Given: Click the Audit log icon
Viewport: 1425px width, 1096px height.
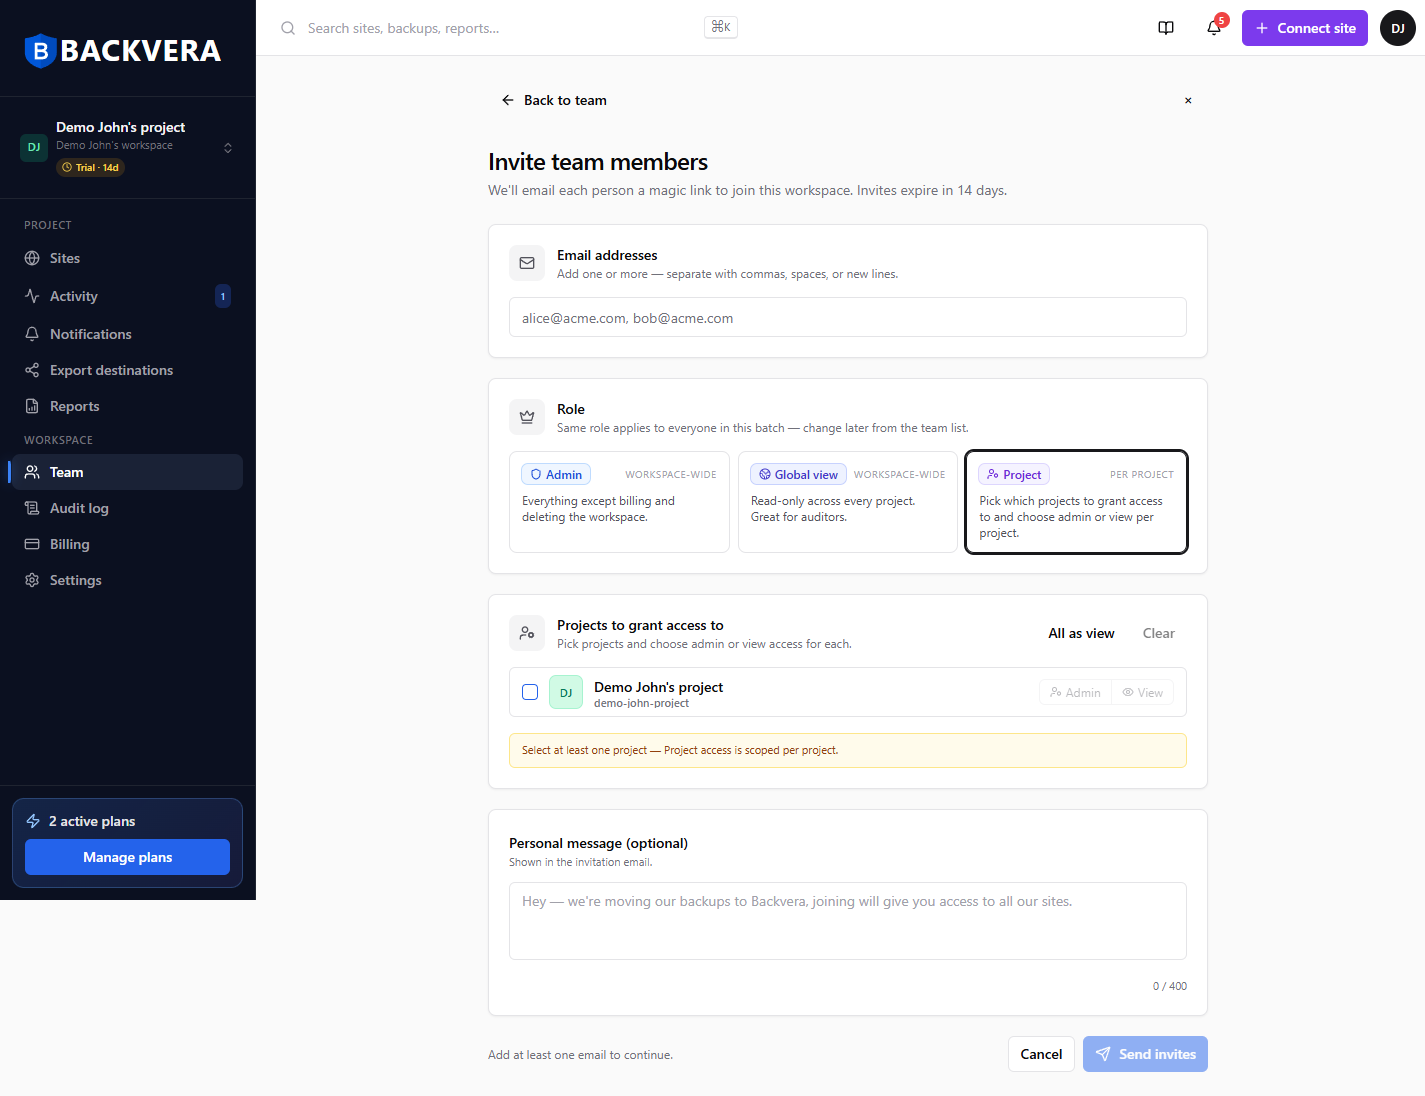Looking at the screenshot, I should click(x=32, y=508).
